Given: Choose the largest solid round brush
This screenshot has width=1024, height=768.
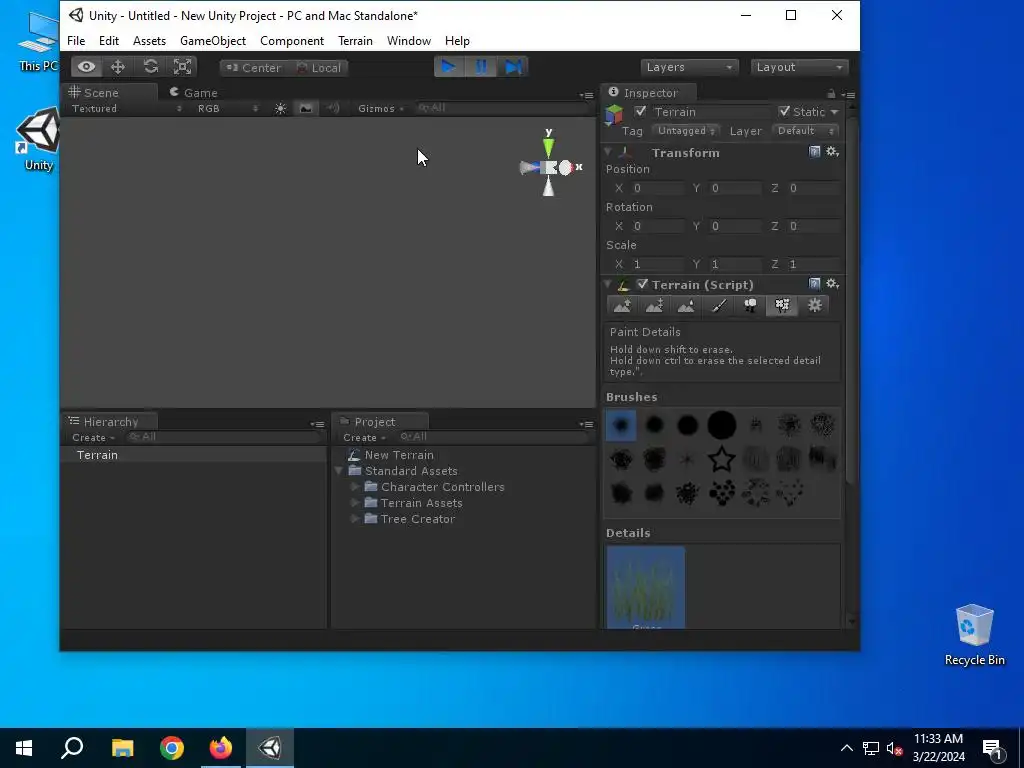Looking at the screenshot, I should point(722,425).
